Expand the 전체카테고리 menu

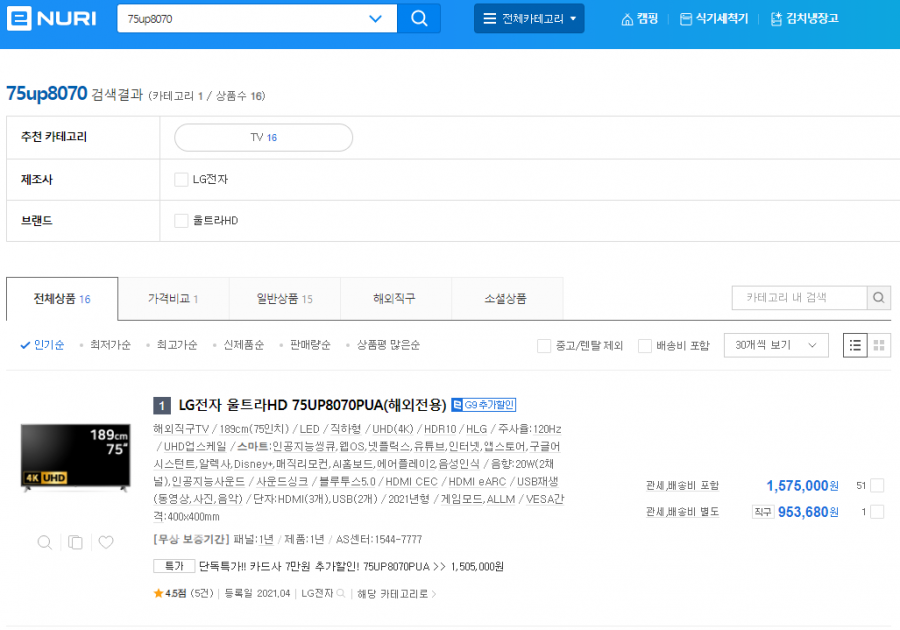click(x=529, y=18)
